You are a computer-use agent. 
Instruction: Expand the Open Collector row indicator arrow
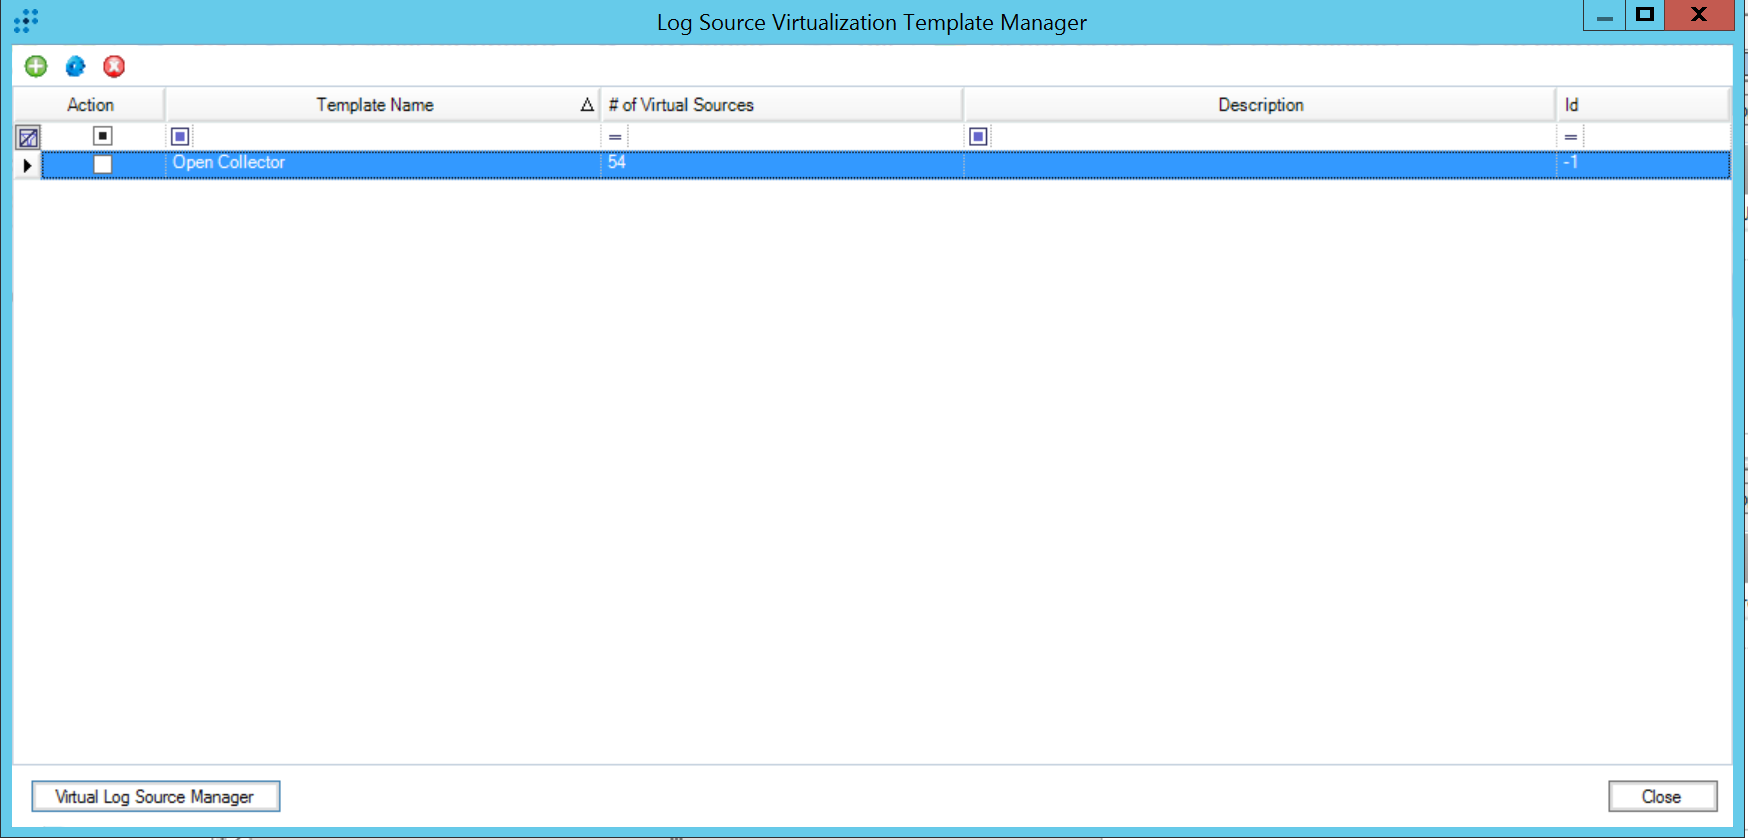pos(27,165)
